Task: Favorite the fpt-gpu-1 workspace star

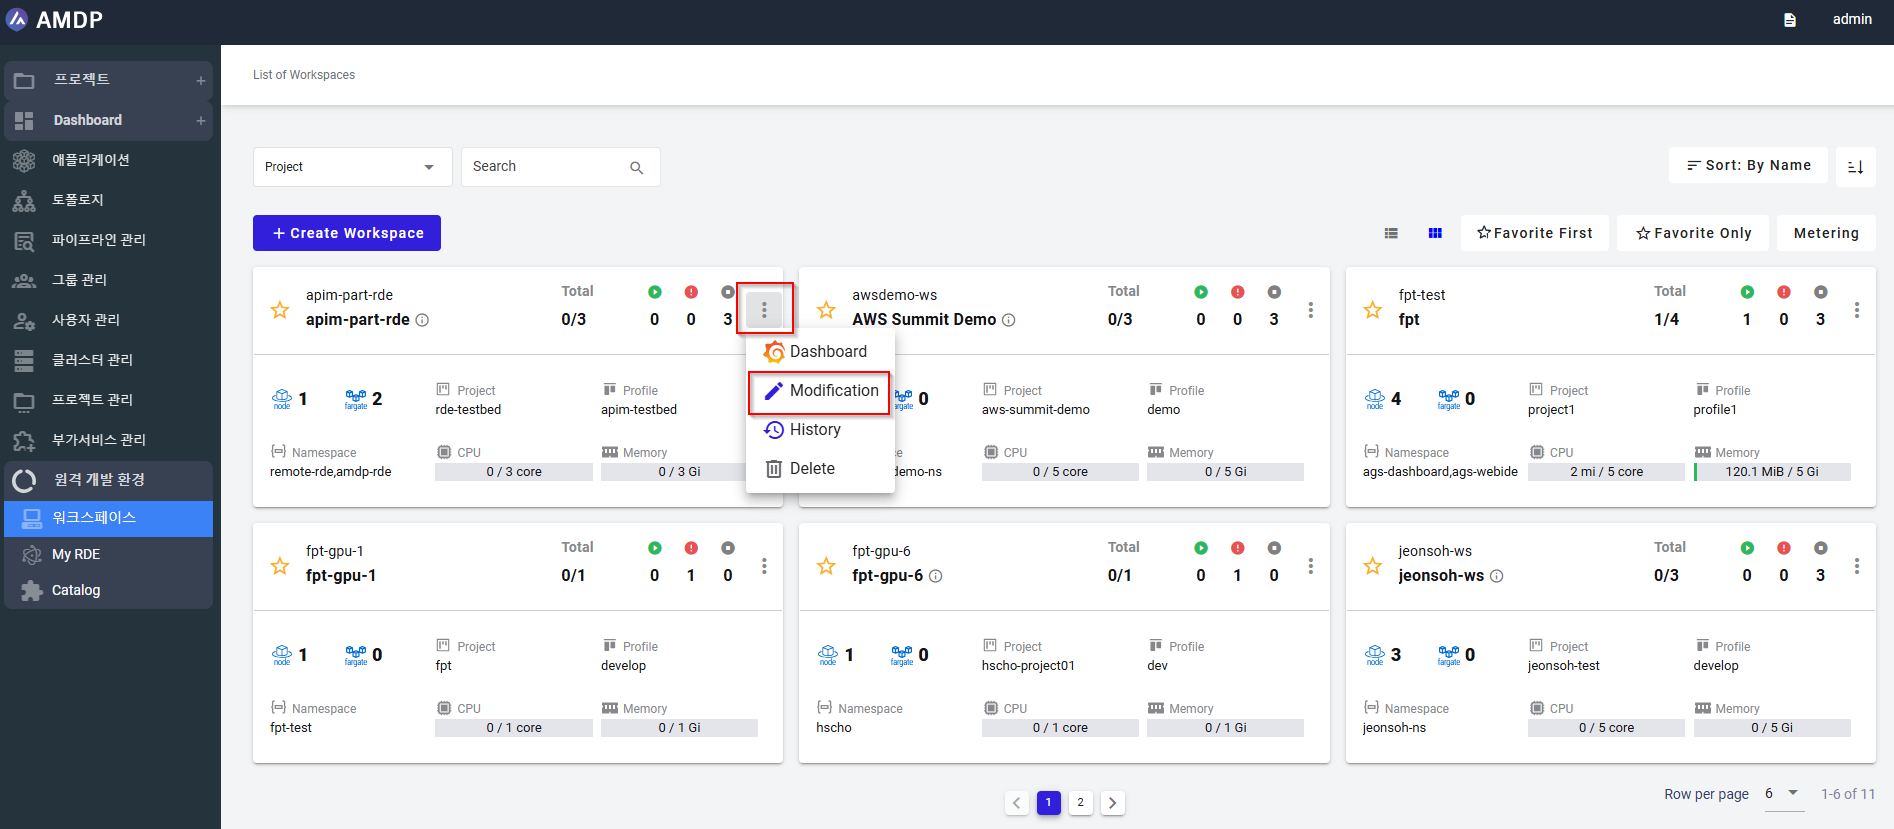Action: 280,567
